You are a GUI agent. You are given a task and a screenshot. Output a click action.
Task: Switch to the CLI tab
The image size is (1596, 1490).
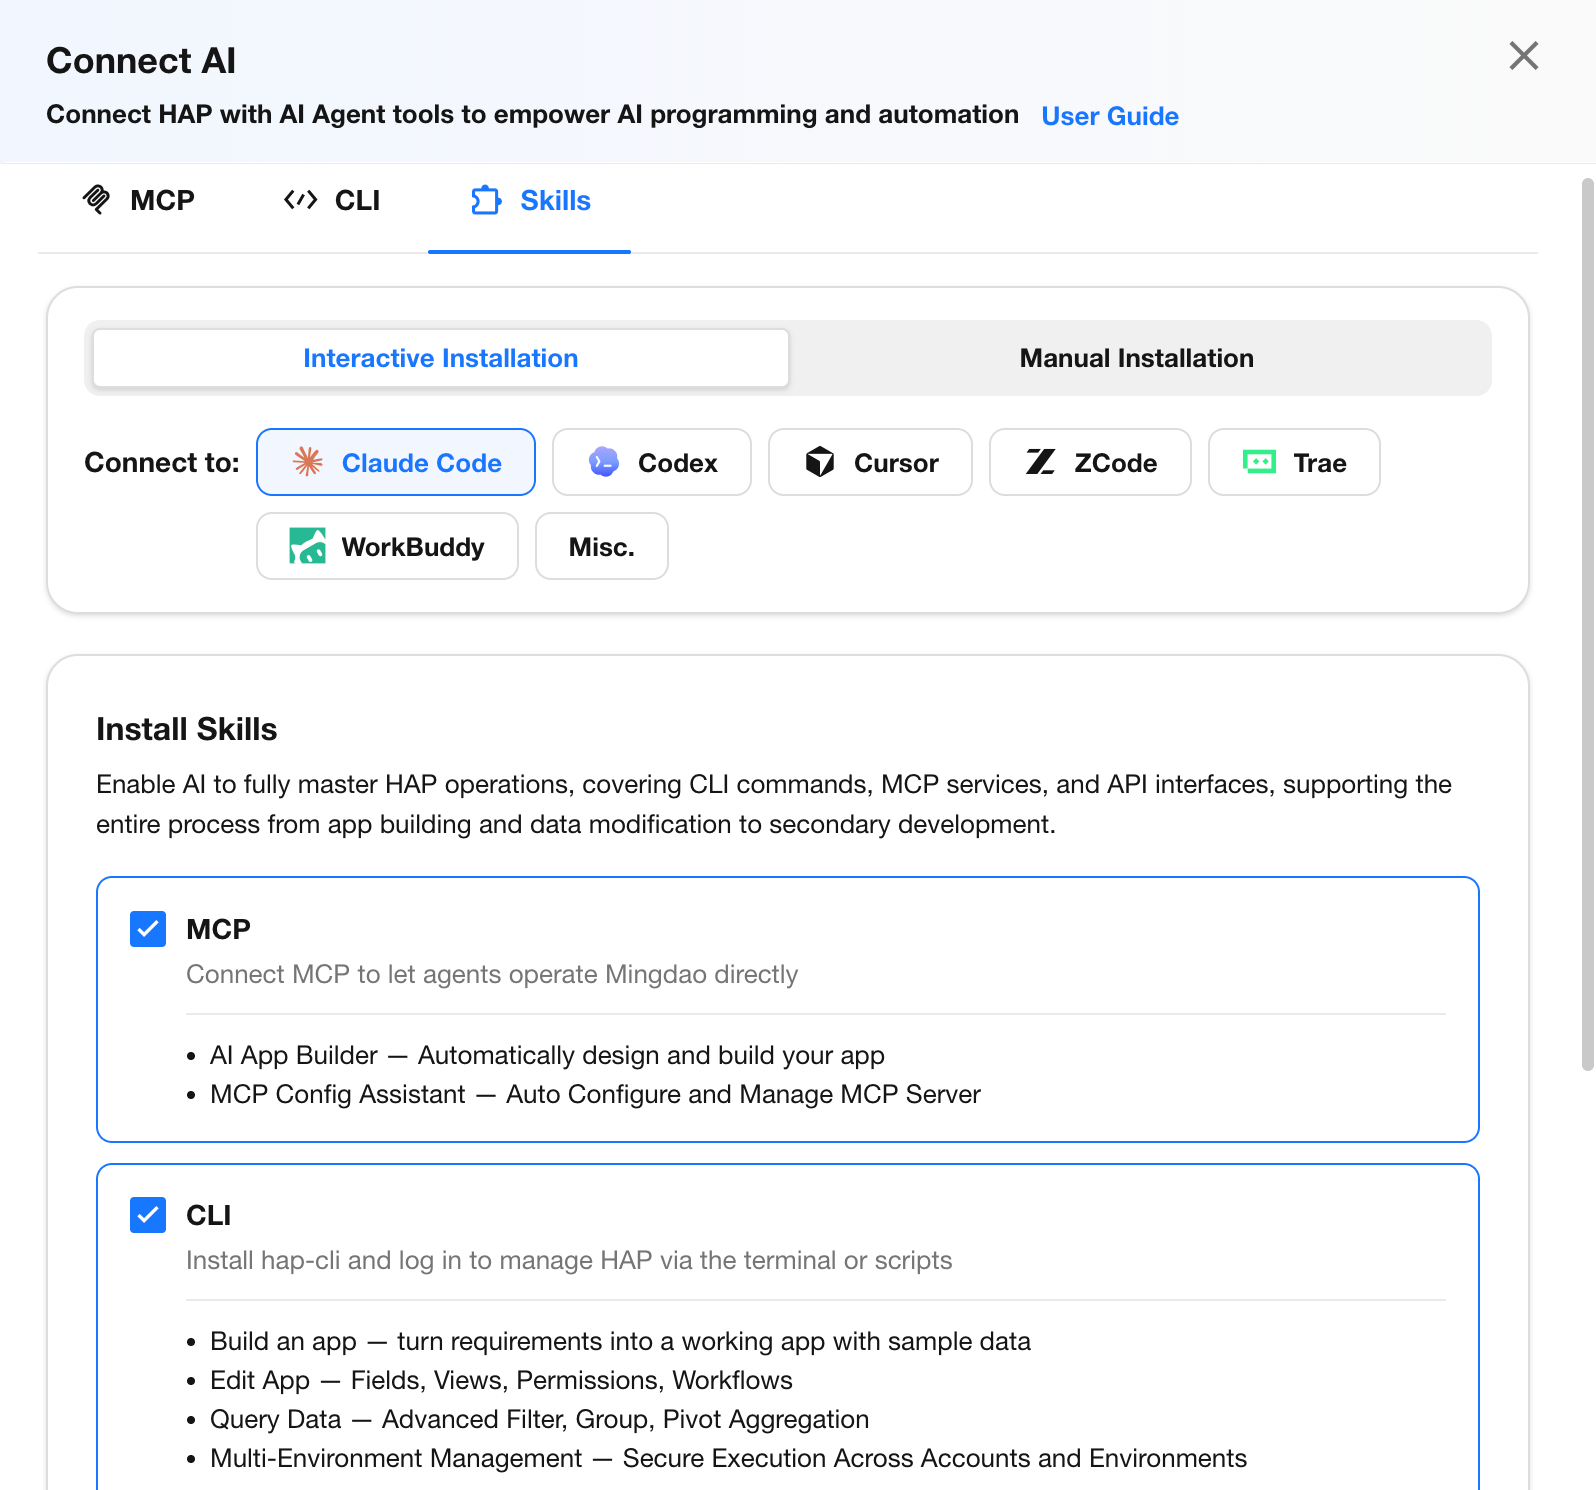point(332,201)
